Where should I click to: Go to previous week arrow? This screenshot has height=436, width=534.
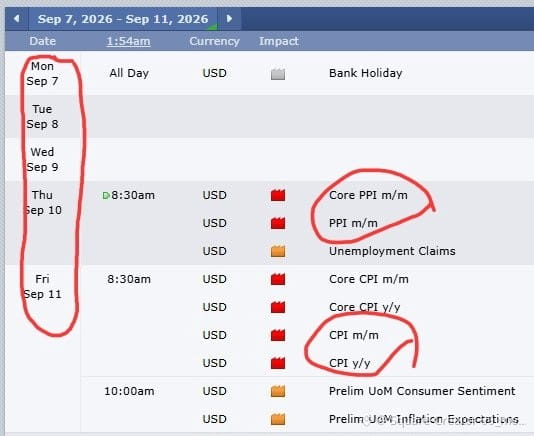click(x=16, y=18)
